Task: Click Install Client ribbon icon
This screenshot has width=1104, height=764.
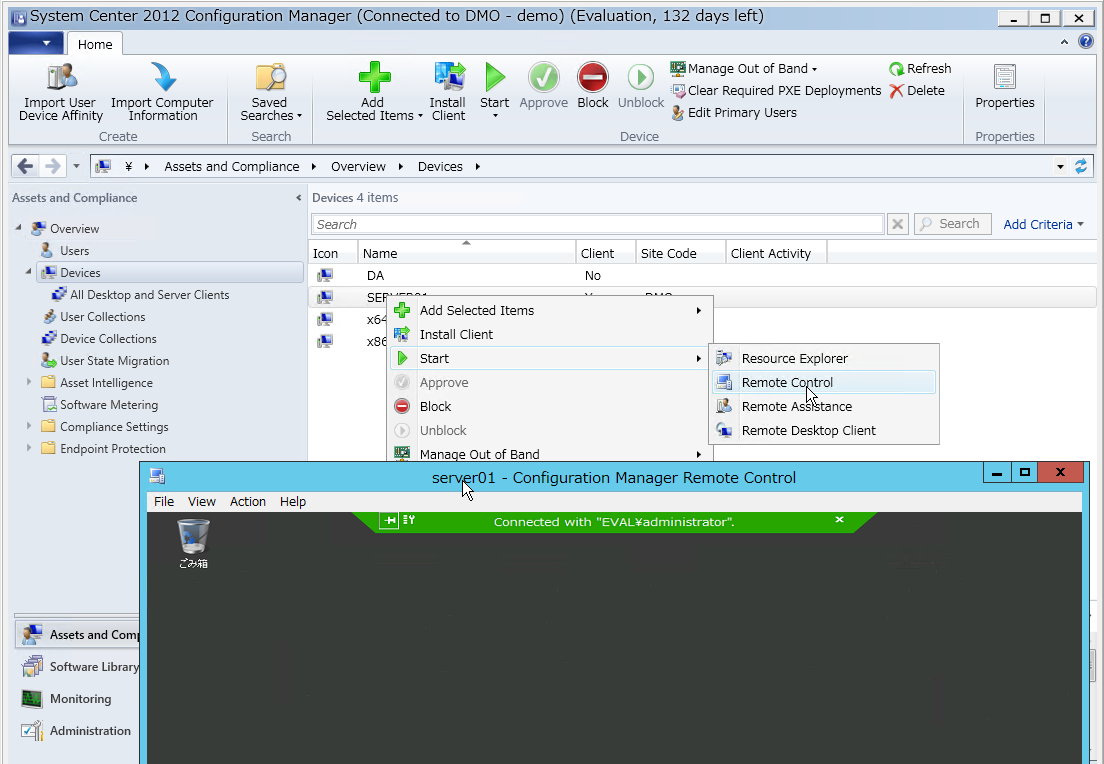Action: (x=448, y=77)
